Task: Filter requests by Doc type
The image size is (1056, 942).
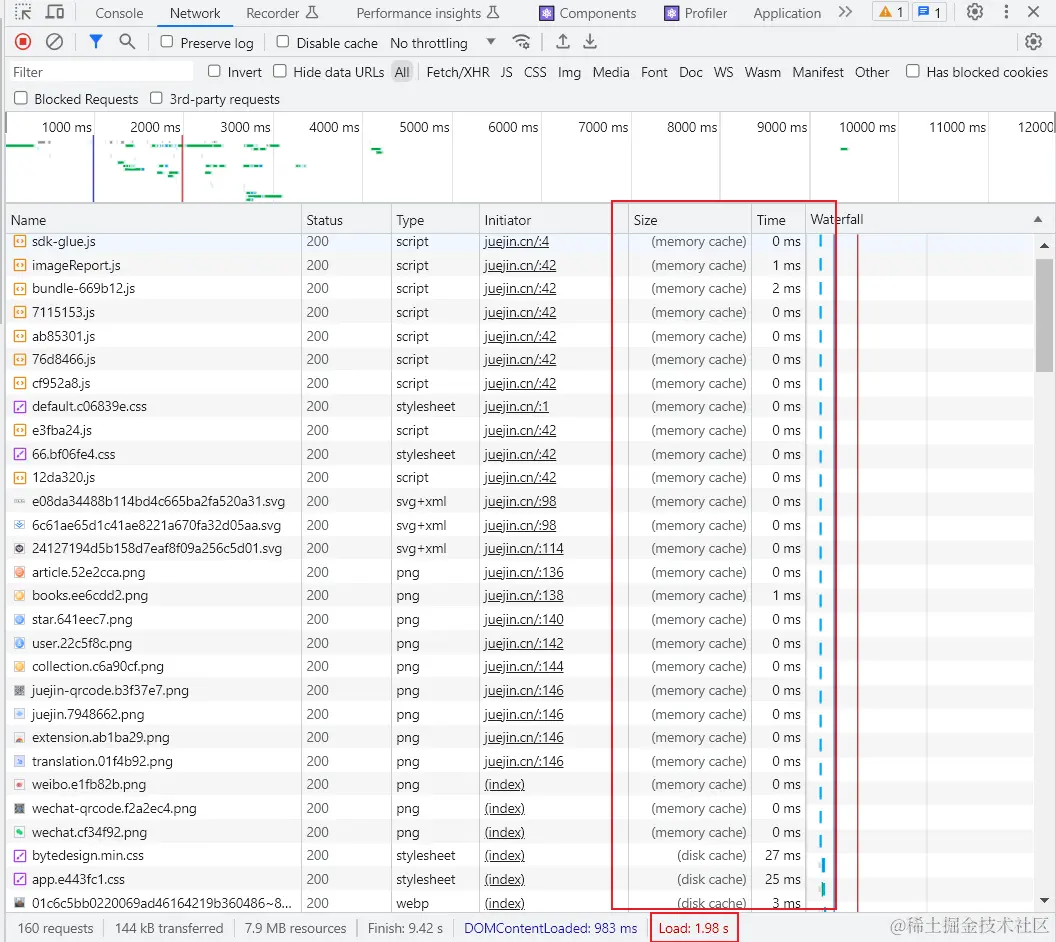Action: pyautogui.click(x=690, y=72)
